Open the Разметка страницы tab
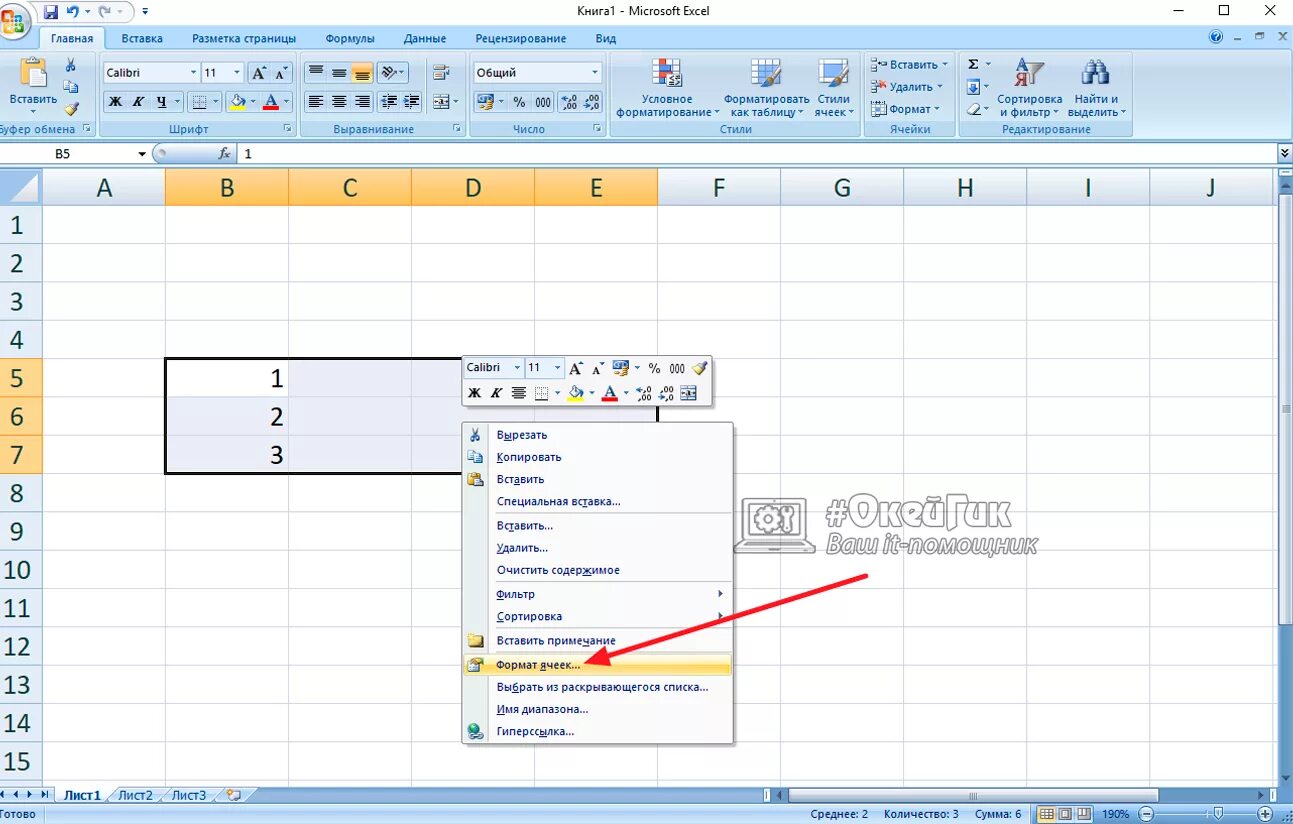 (244, 38)
